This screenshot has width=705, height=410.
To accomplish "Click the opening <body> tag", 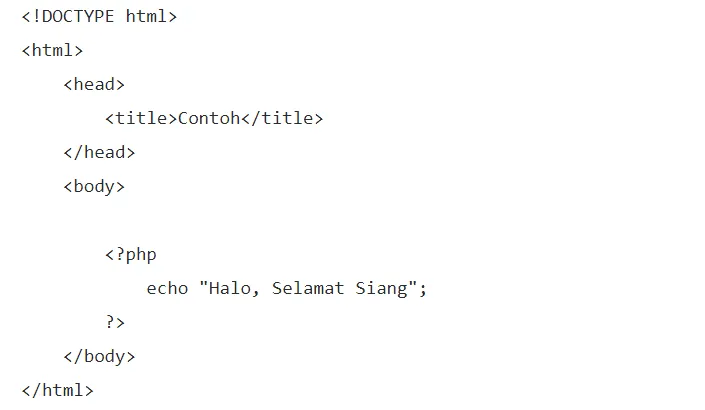I will click(94, 187).
